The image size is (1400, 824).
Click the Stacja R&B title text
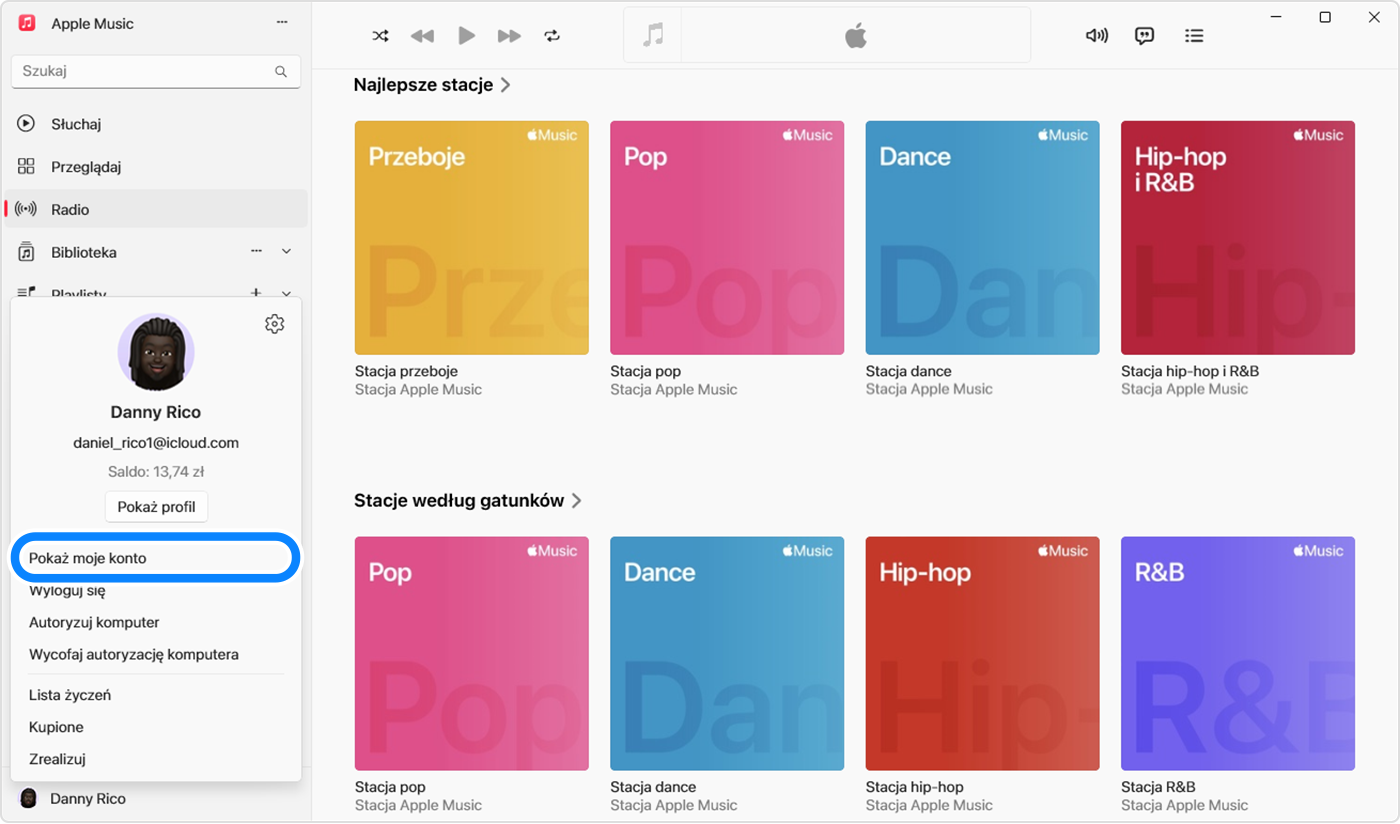click(1158, 787)
